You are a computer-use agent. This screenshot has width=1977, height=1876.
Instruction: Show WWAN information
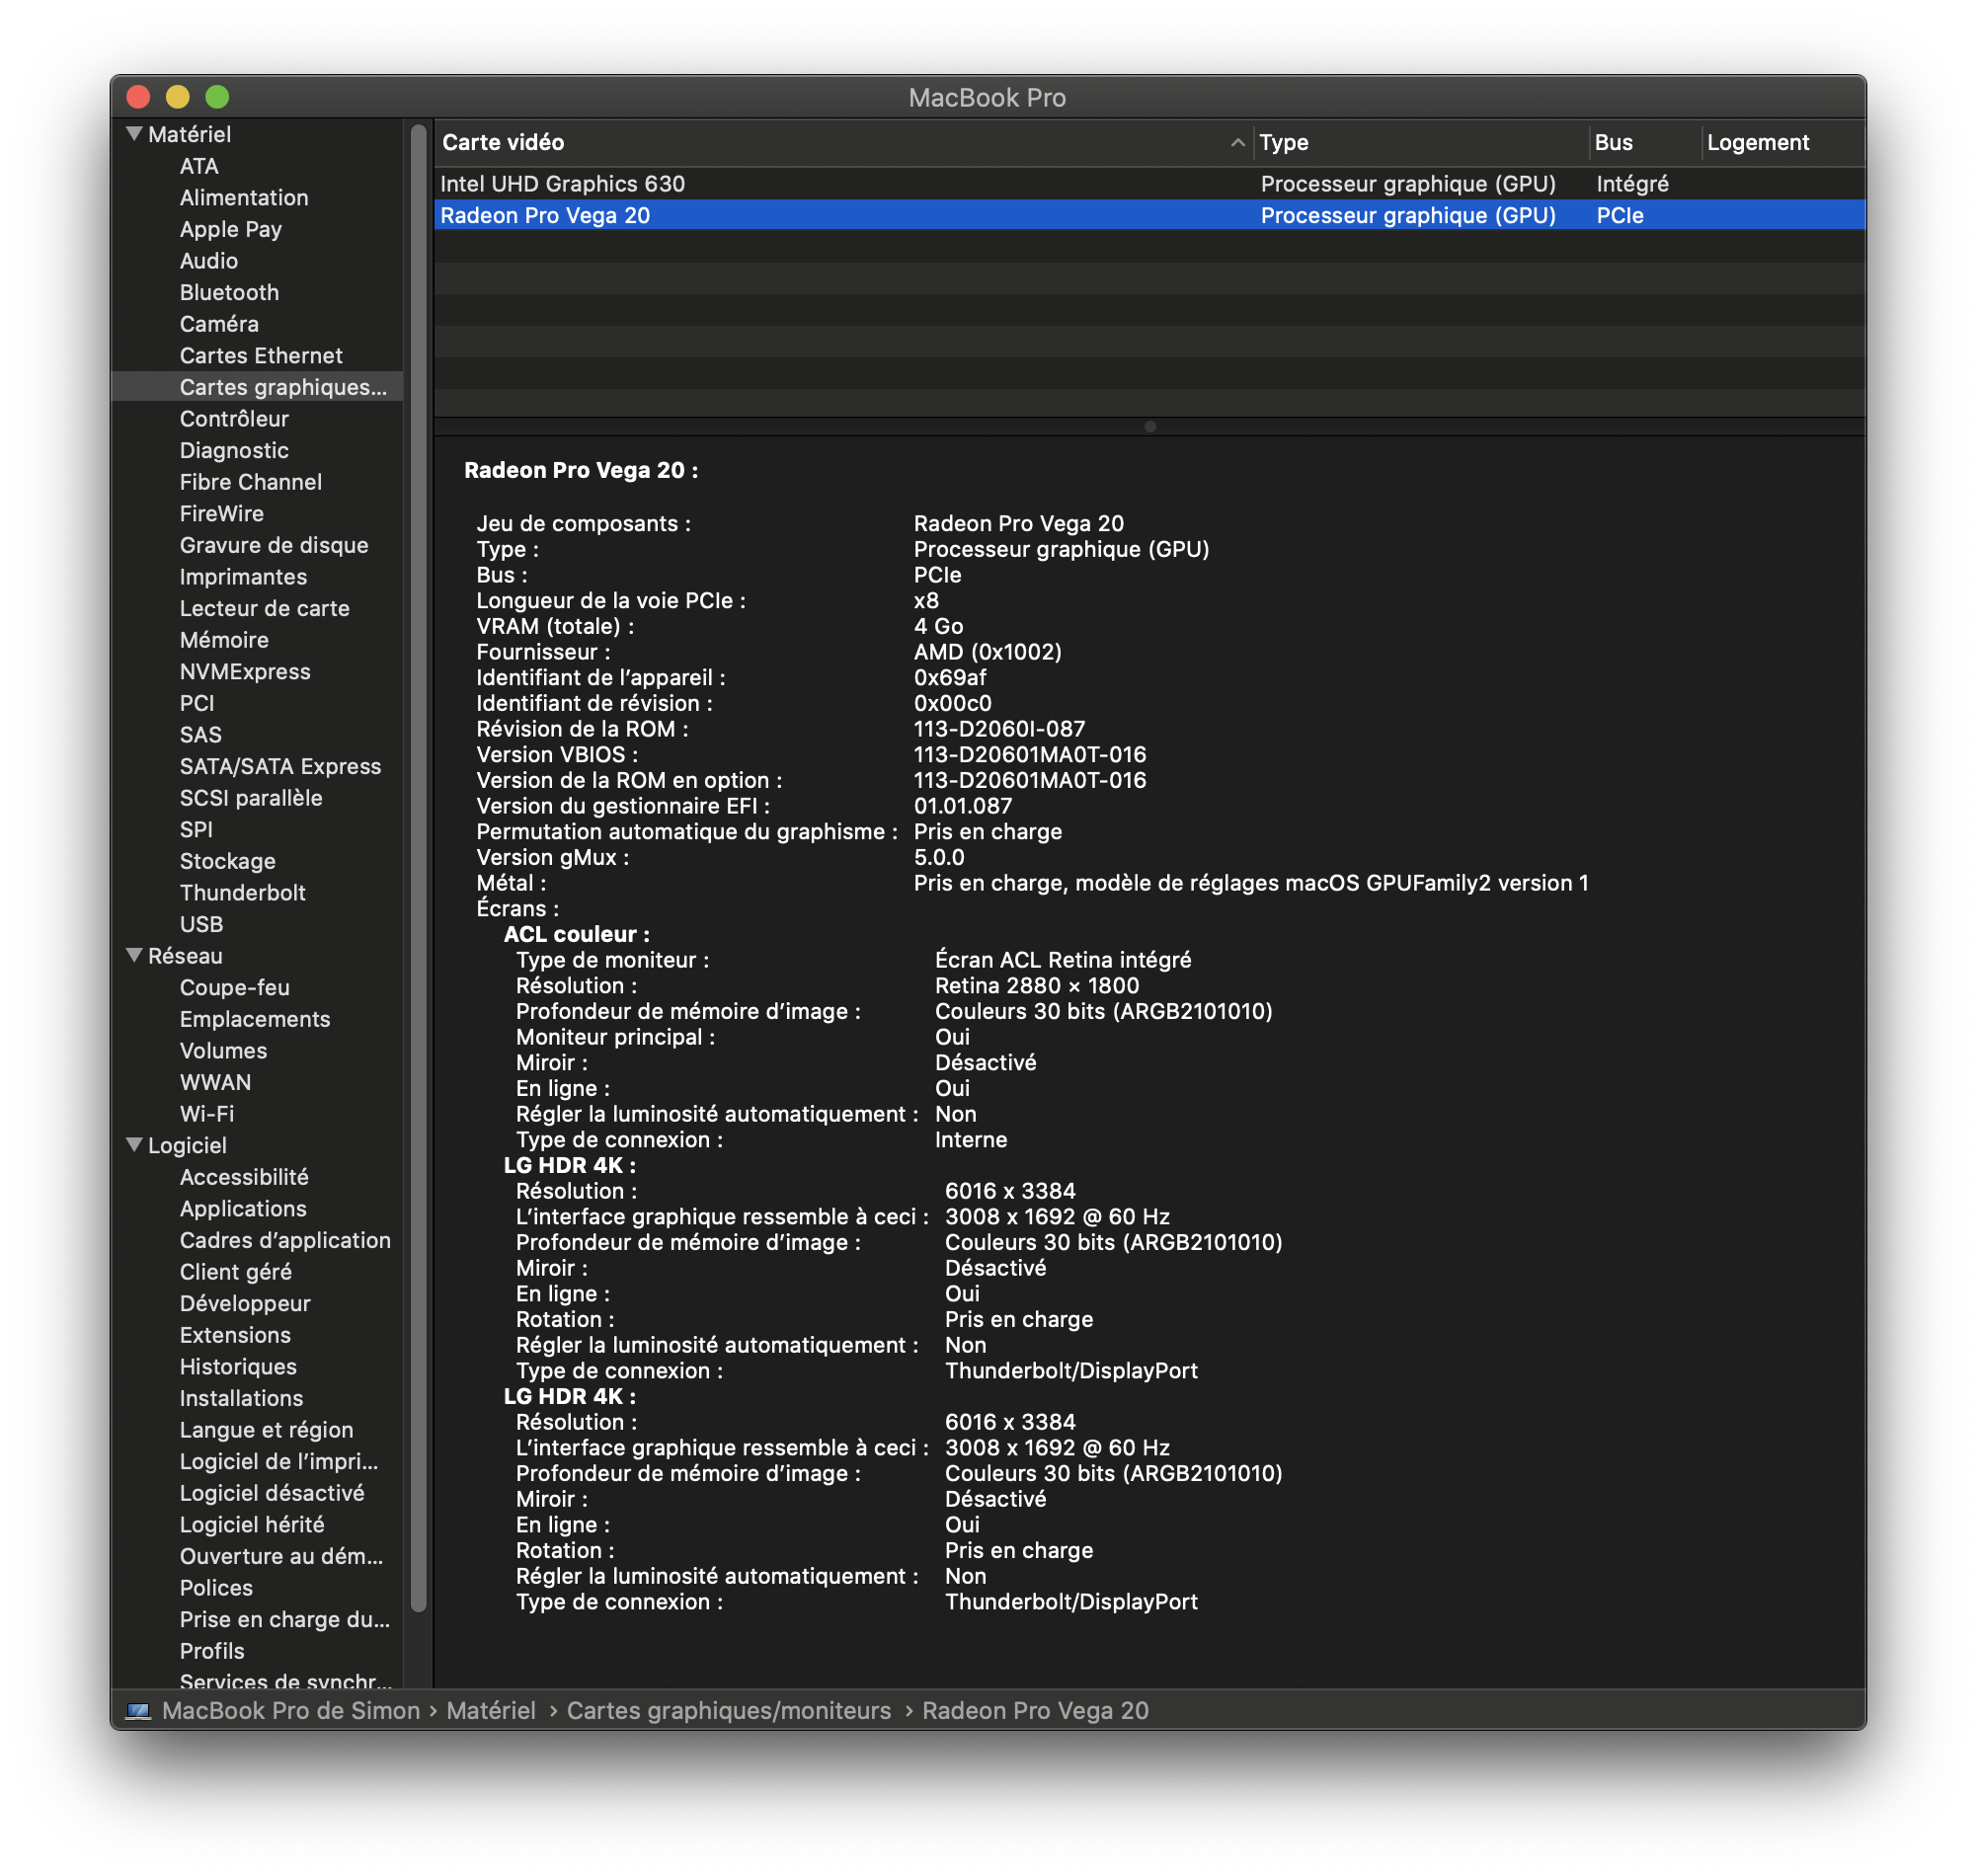tap(215, 1083)
